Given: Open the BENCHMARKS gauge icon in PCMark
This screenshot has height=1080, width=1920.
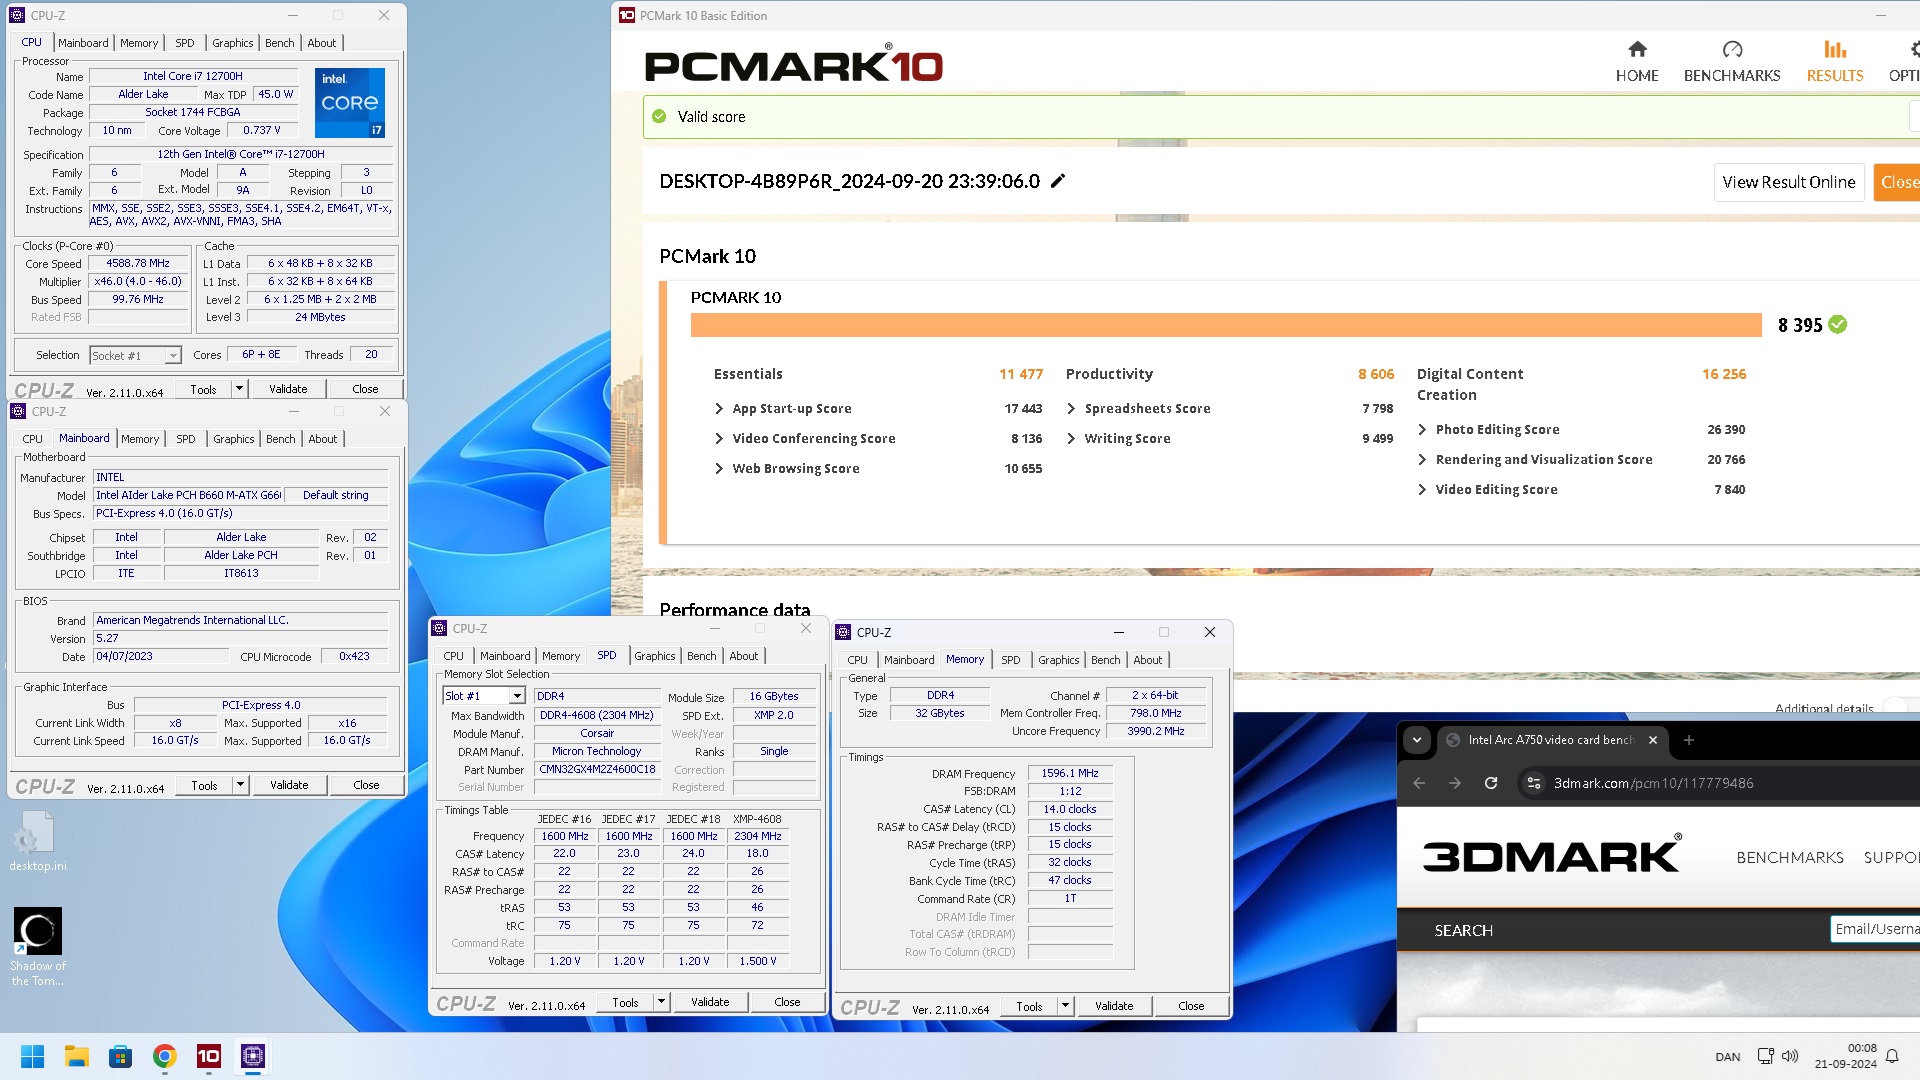Looking at the screenshot, I should [x=1732, y=49].
